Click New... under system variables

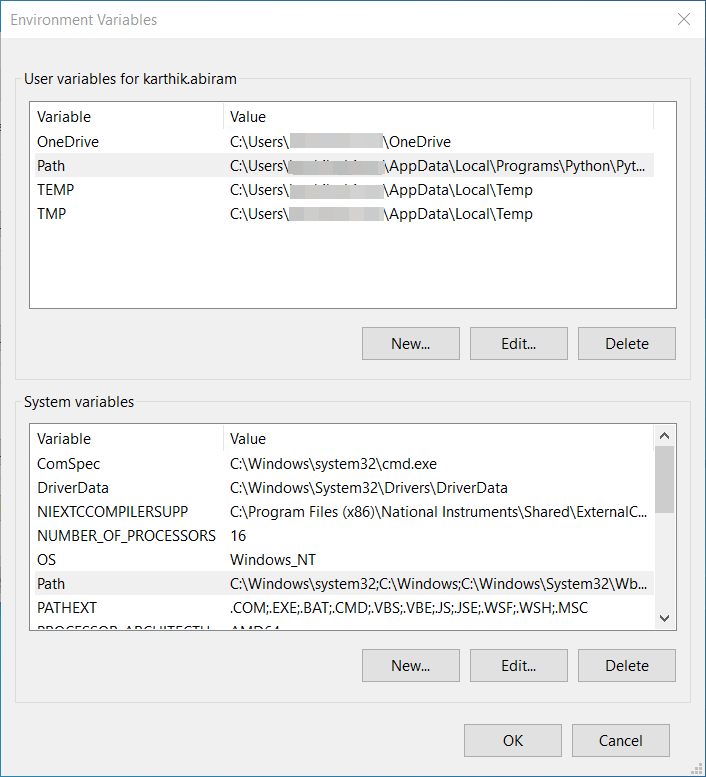[x=410, y=665]
